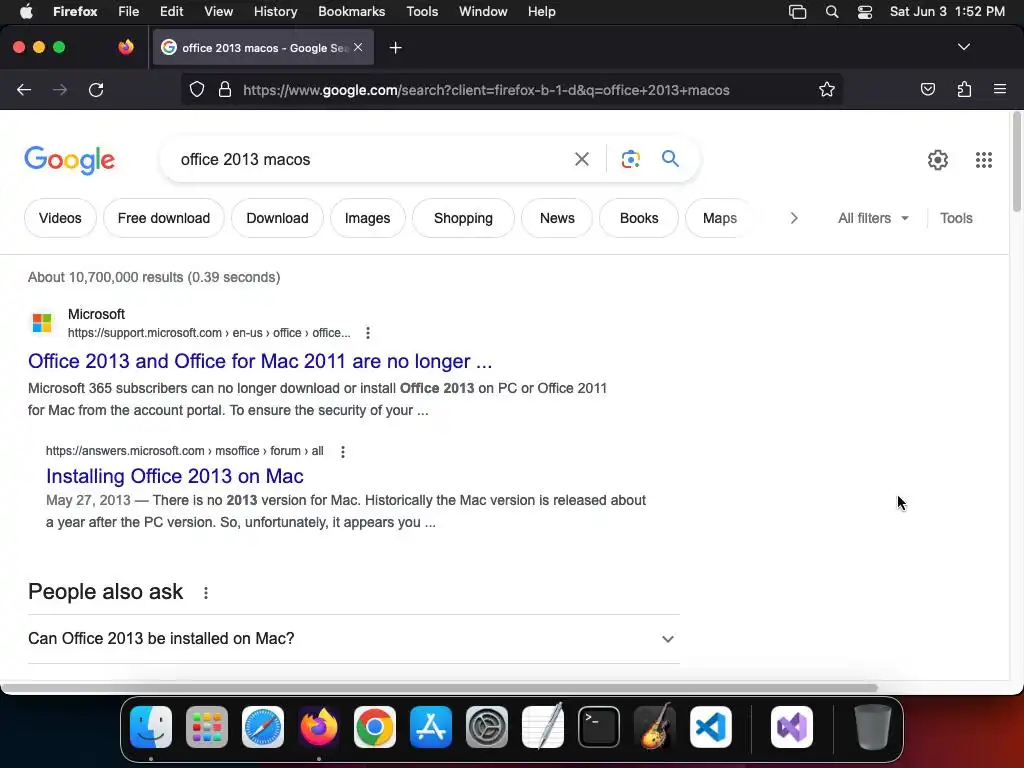Expand the All filters dropdown
Viewport: 1024px width, 768px height.
(x=872, y=218)
